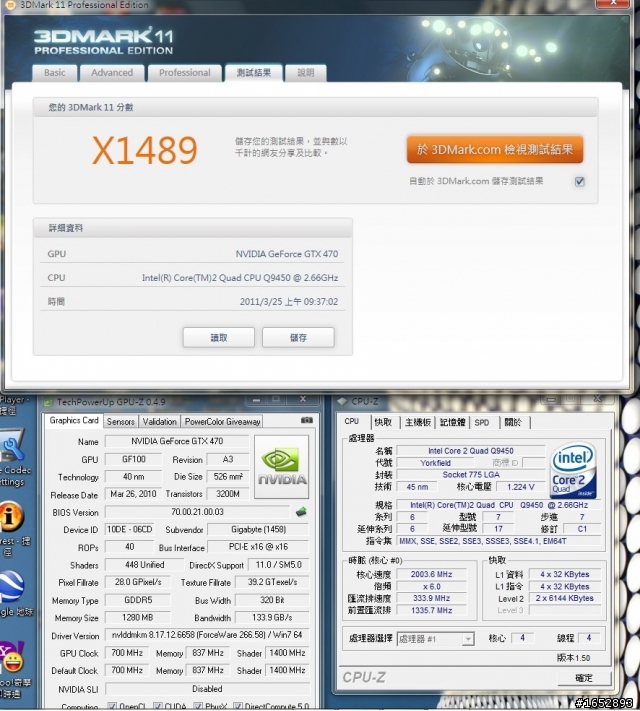
Task: Toggle the OpenCL checkbox in GPU-Z
Action: pyautogui.click(x=112, y=706)
